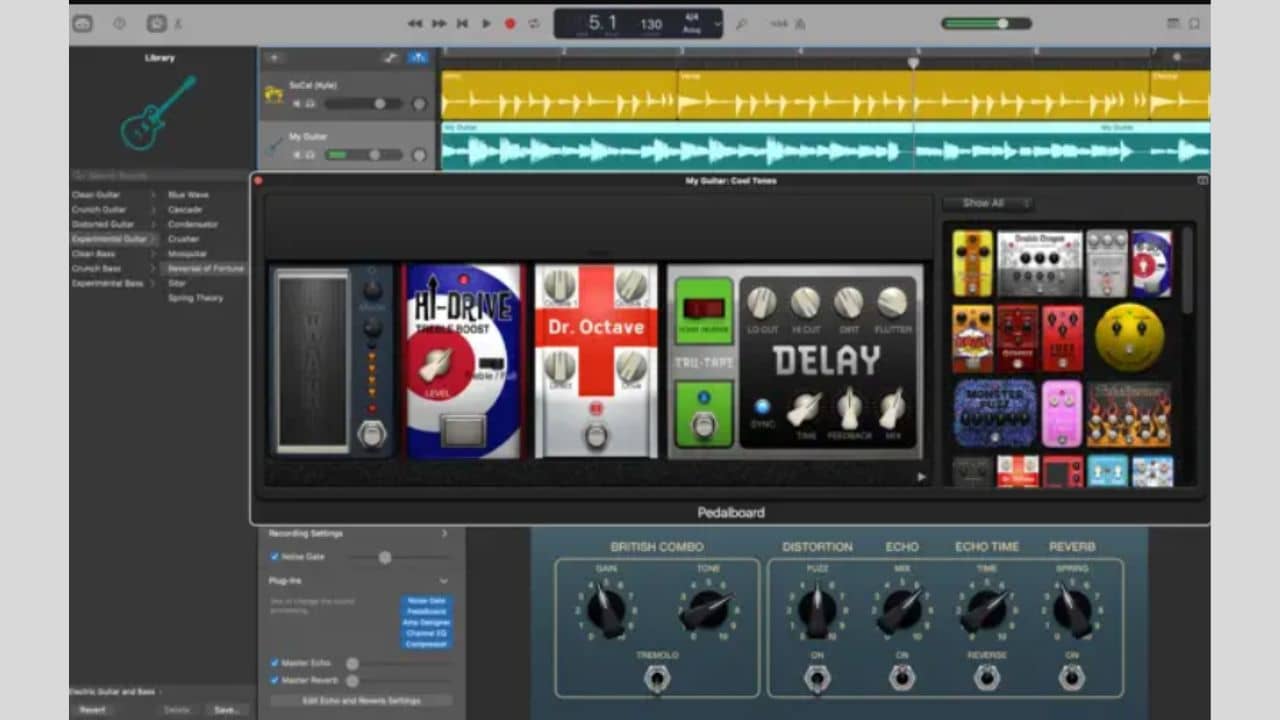This screenshot has height=720, width=1280.
Task: Toggle the Delay pedal Sync button
Action: click(x=762, y=406)
